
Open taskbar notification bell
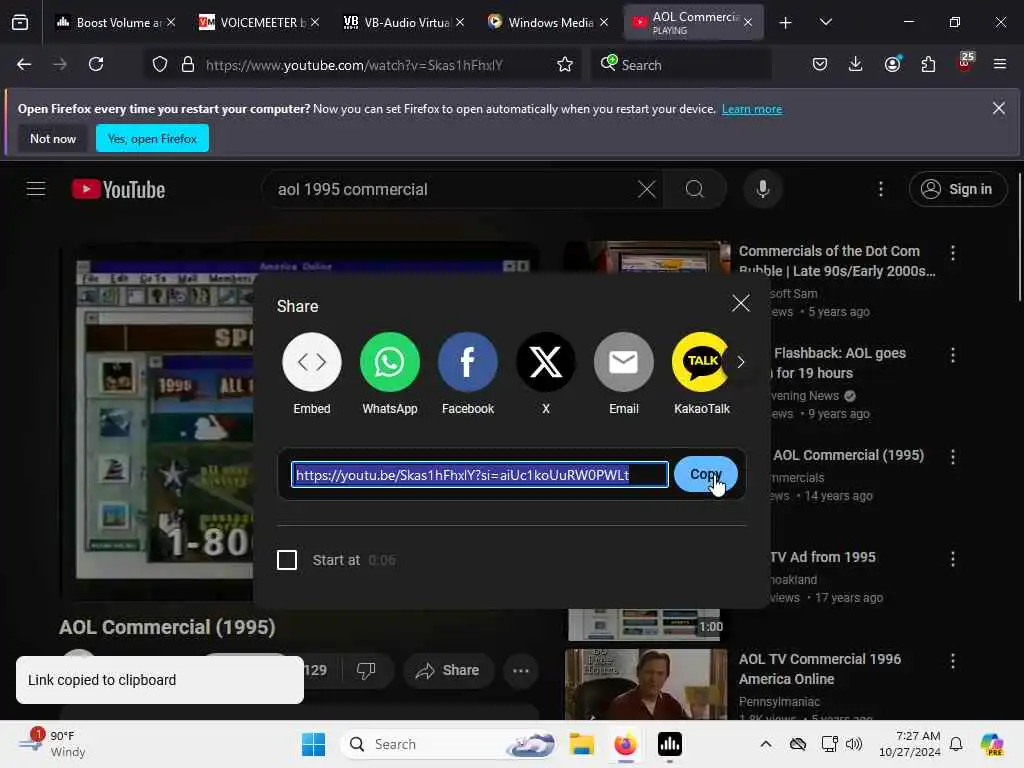point(956,744)
